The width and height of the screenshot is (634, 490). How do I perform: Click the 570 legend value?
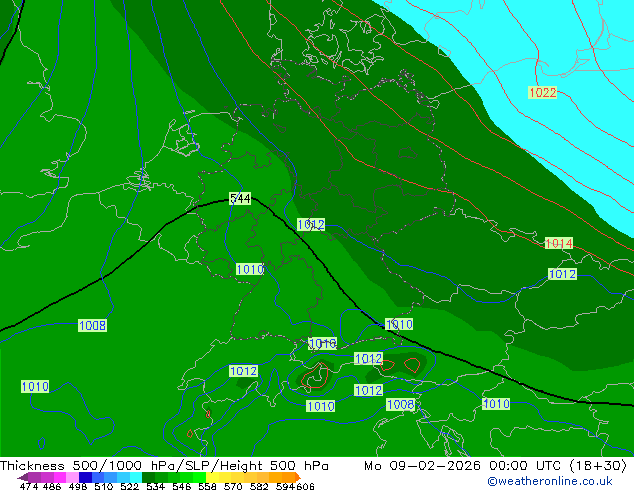[x=233, y=486]
